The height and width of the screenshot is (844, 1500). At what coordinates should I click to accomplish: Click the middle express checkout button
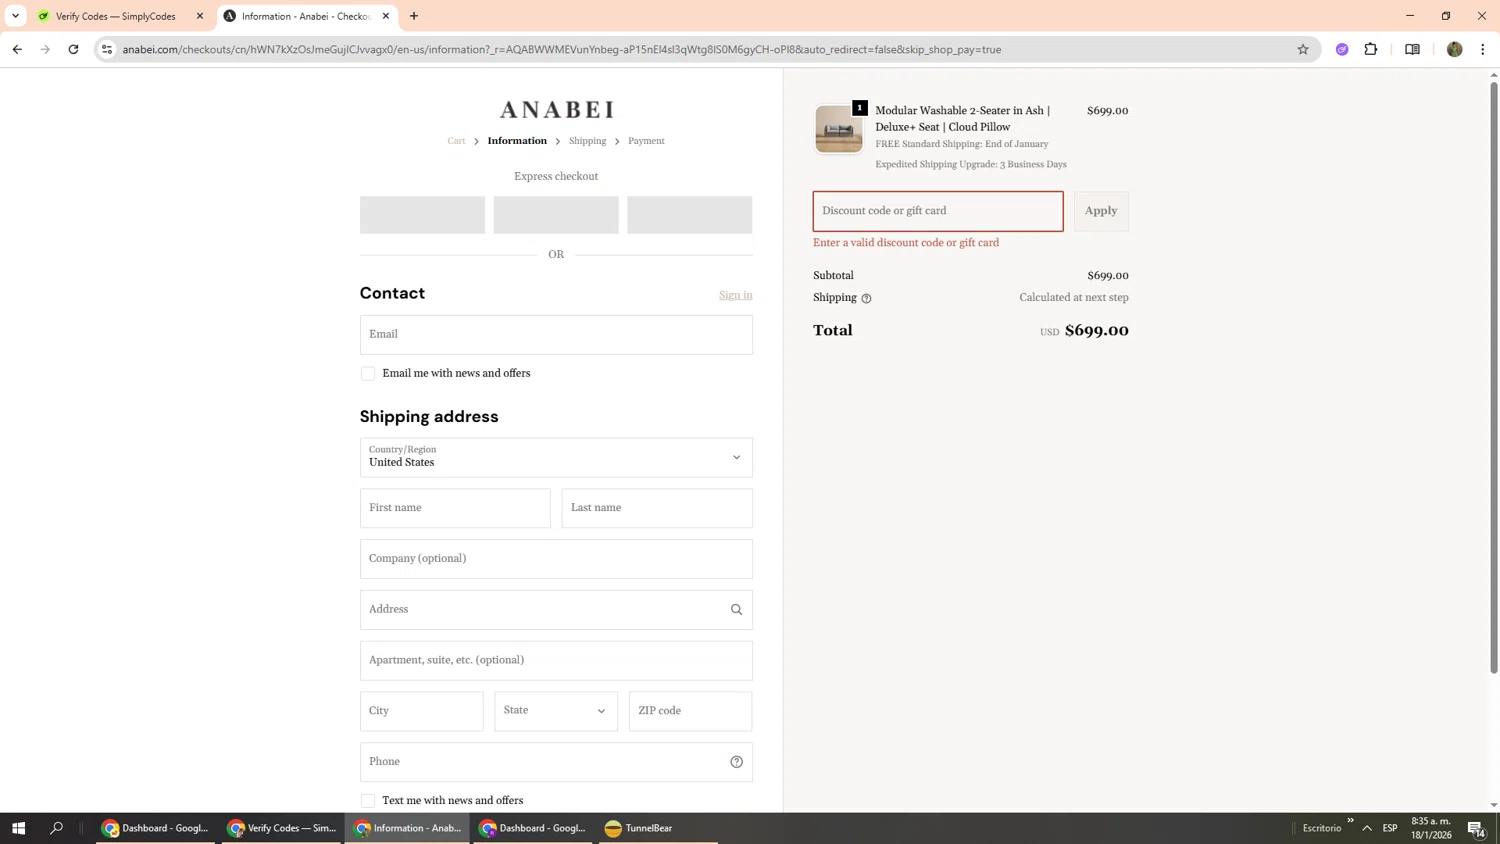pos(556,215)
